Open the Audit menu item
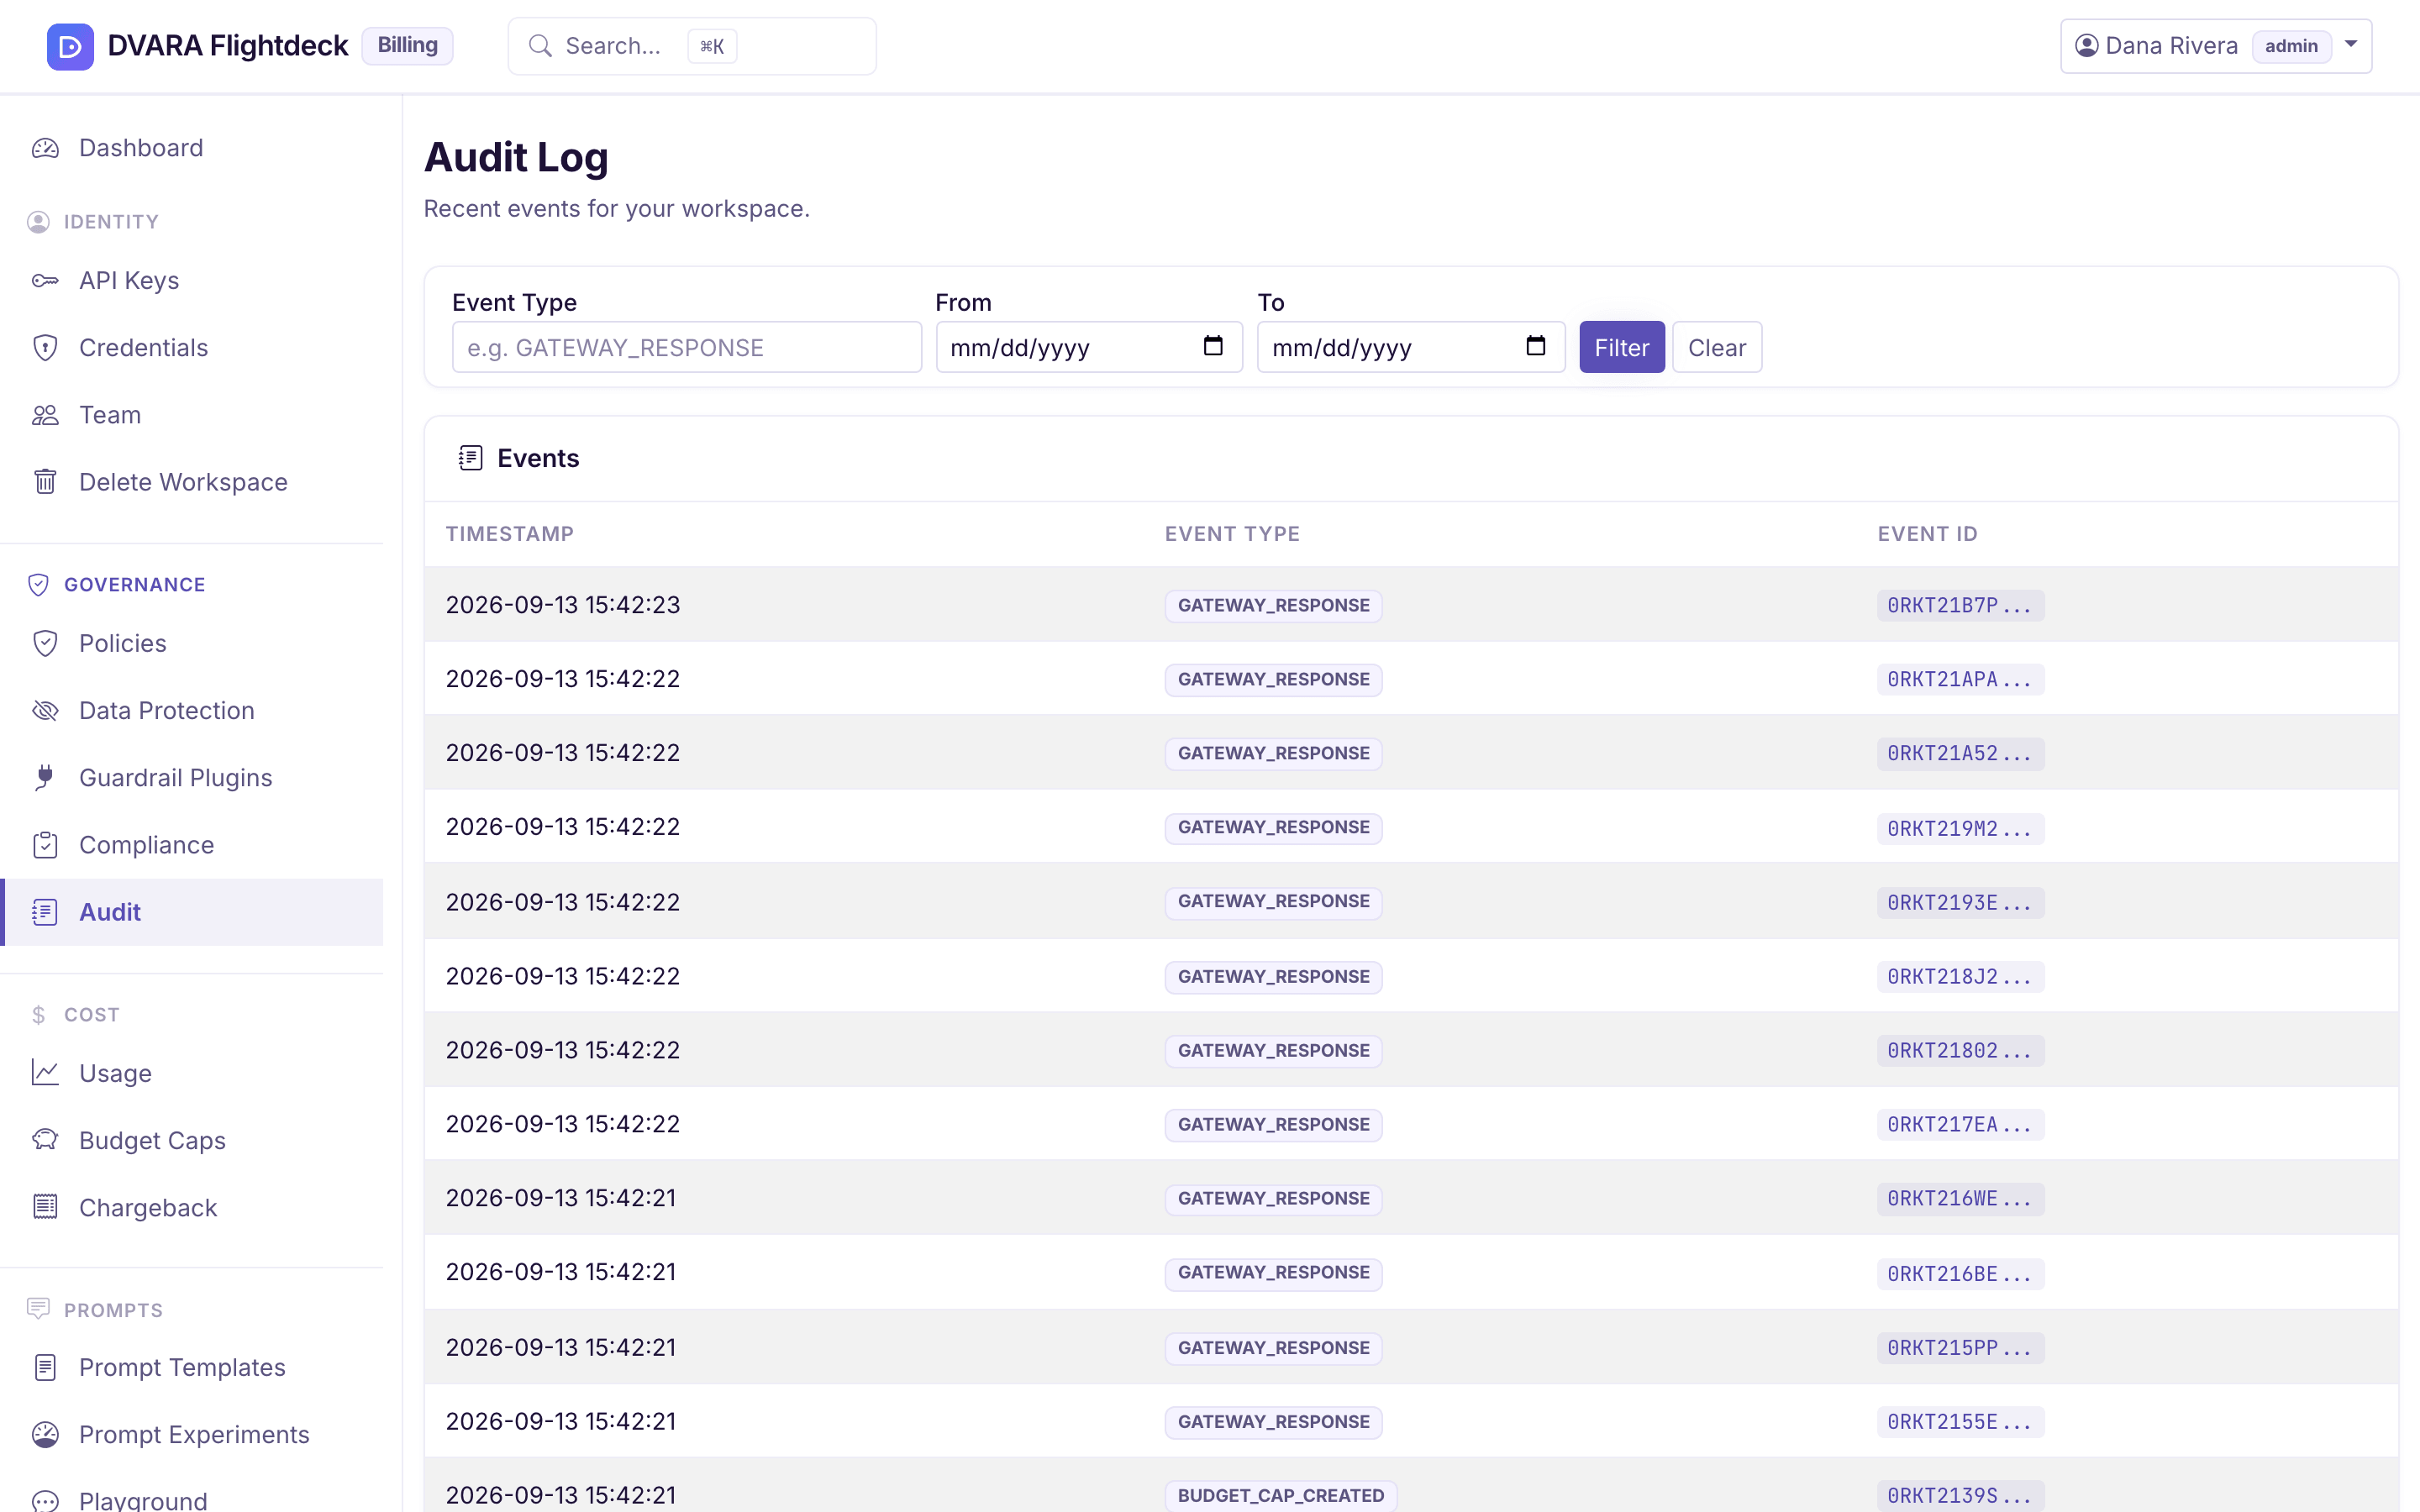The height and width of the screenshot is (1512, 2420). coord(192,912)
